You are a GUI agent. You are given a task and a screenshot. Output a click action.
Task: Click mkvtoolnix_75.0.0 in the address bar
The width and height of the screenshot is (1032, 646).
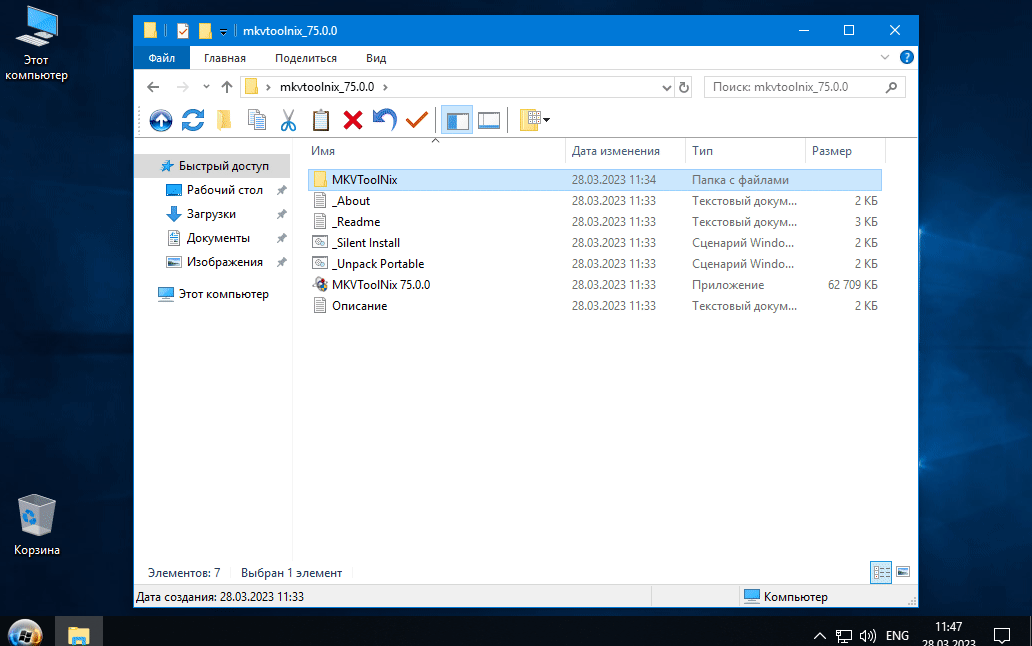[327, 87]
